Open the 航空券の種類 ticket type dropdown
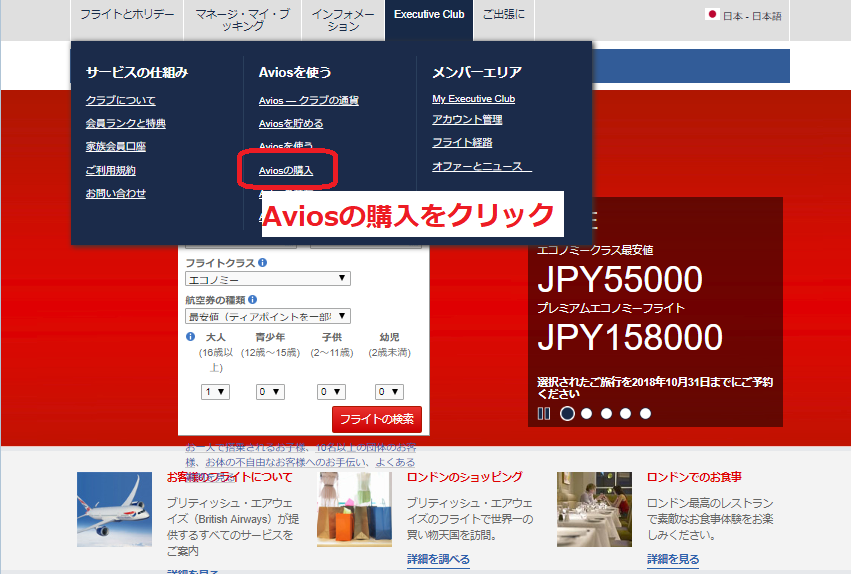 click(267, 316)
